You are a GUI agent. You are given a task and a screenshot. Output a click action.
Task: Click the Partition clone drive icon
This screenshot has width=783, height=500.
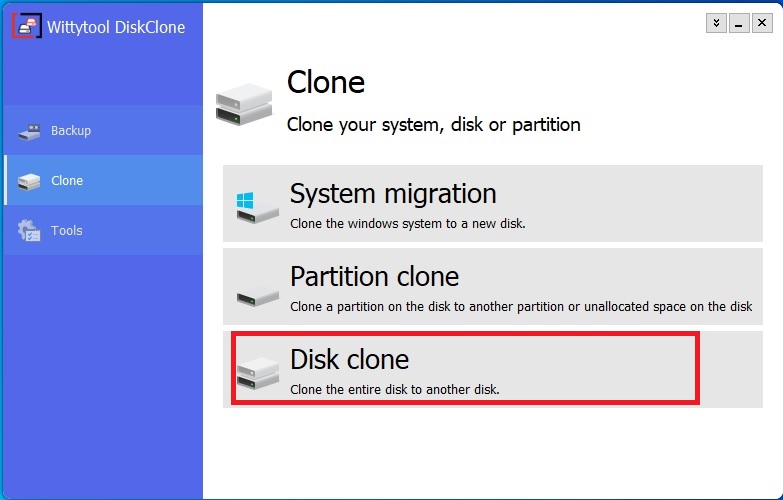(x=258, y=296)
